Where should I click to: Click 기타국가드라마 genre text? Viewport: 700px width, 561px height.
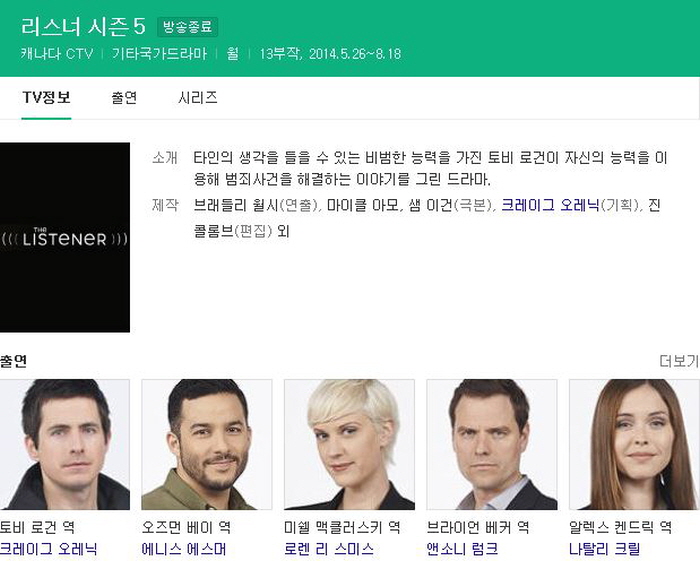(159, 54)
